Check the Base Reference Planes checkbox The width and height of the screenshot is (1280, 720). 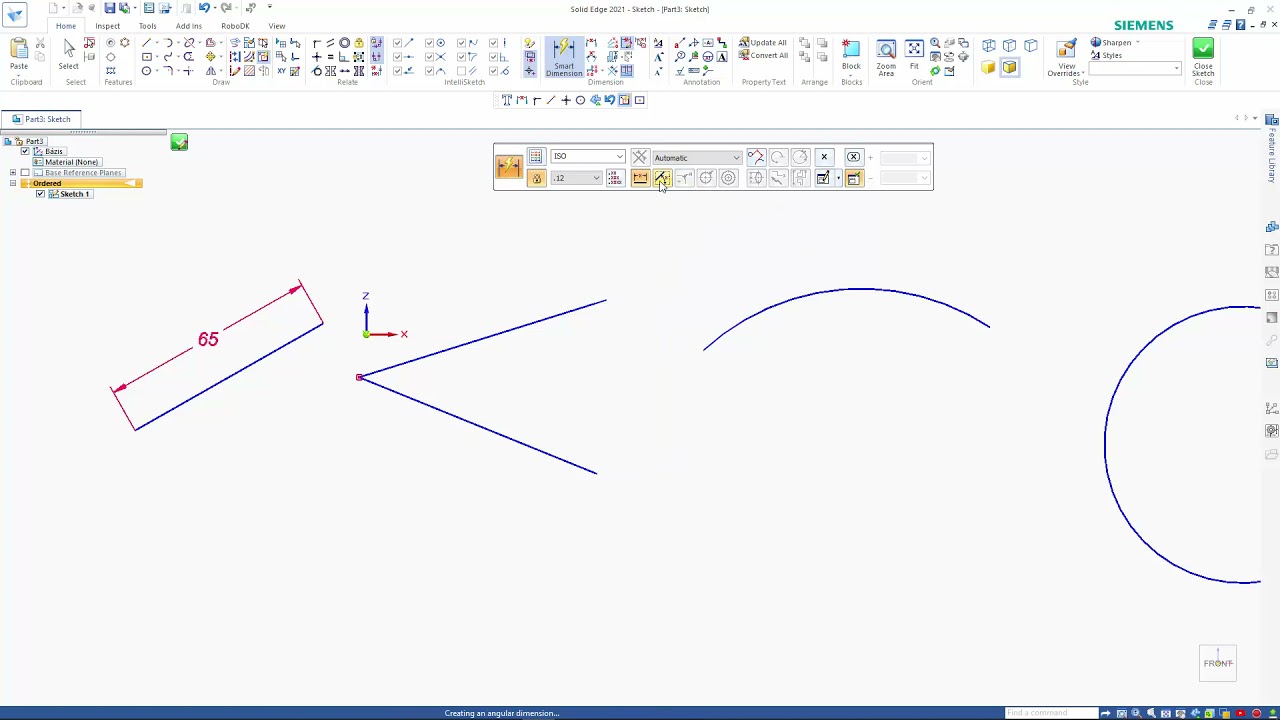[25, 173]
